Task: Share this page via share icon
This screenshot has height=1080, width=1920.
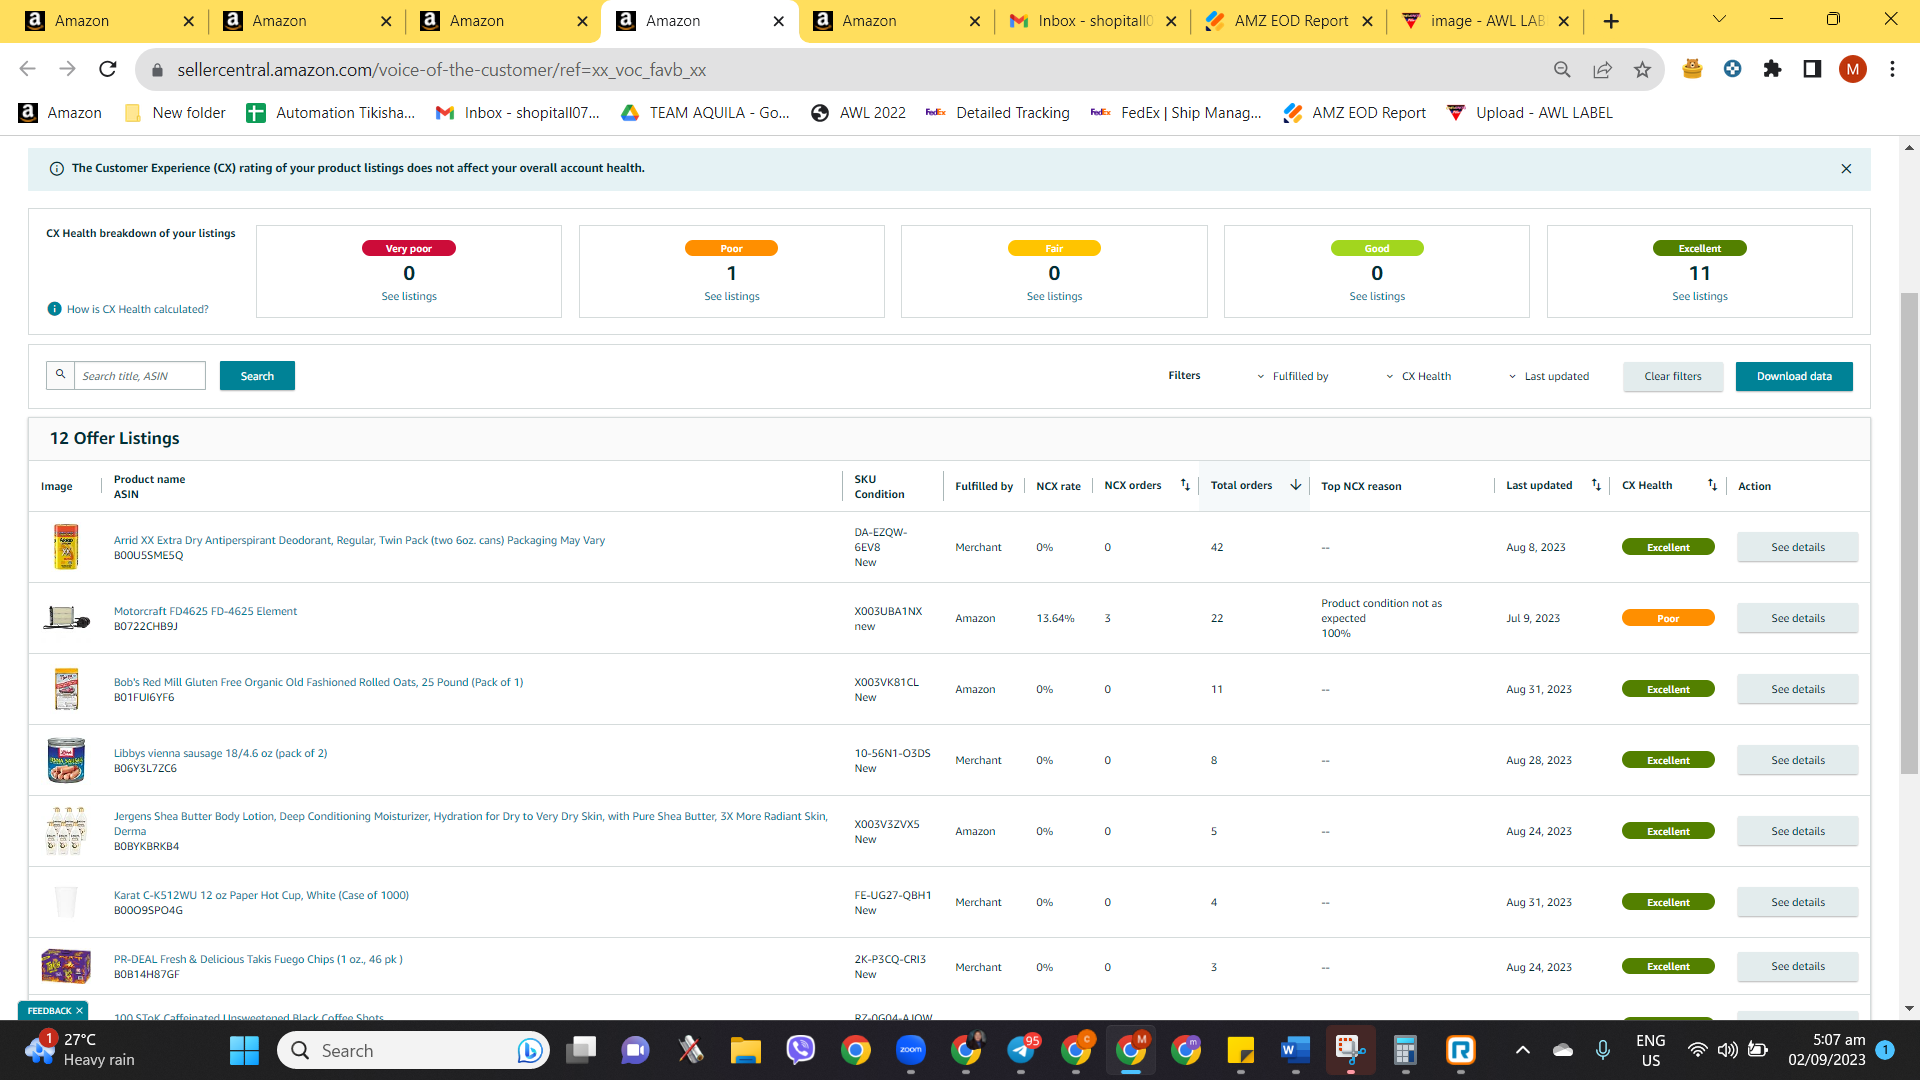Action: (x=1602, y=69)
